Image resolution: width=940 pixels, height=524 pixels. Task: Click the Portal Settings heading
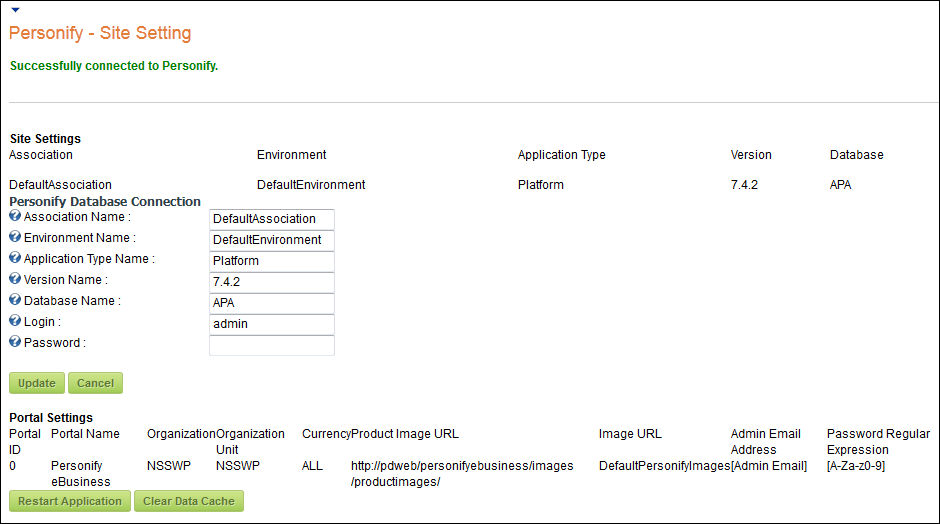click(x=51, y=418)
